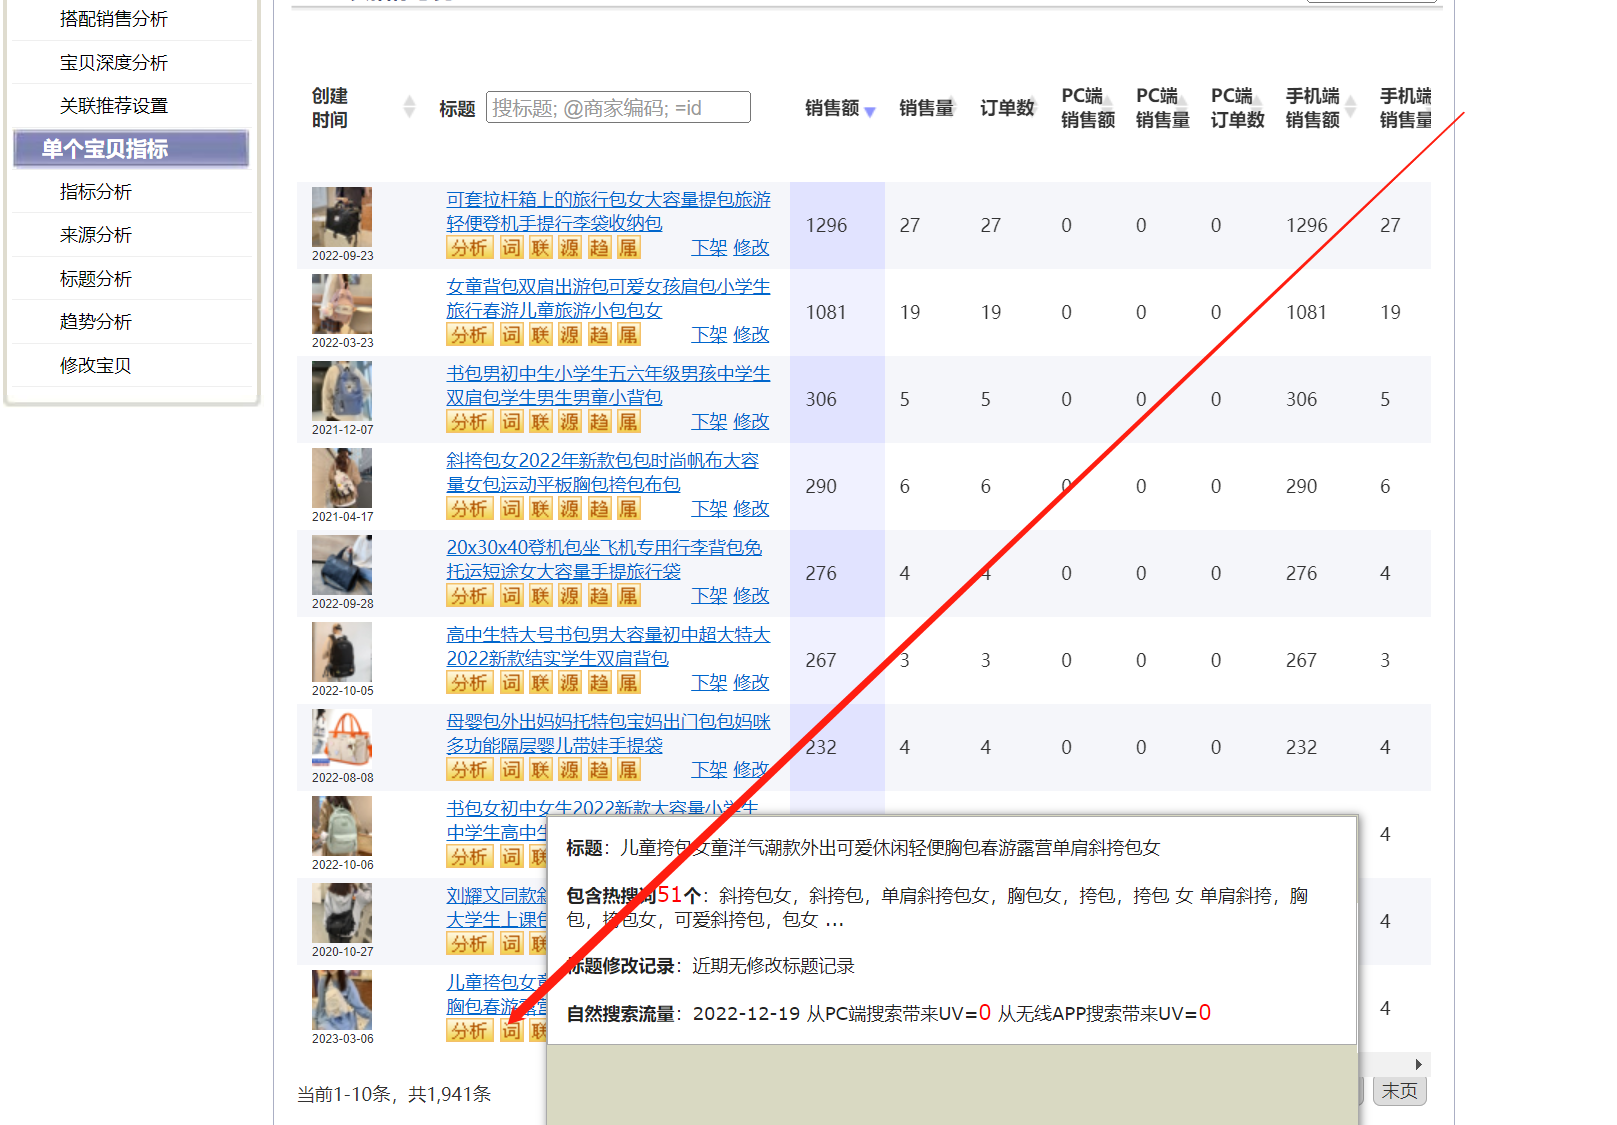Click the 下架 link for the first product

coord(709,248)
